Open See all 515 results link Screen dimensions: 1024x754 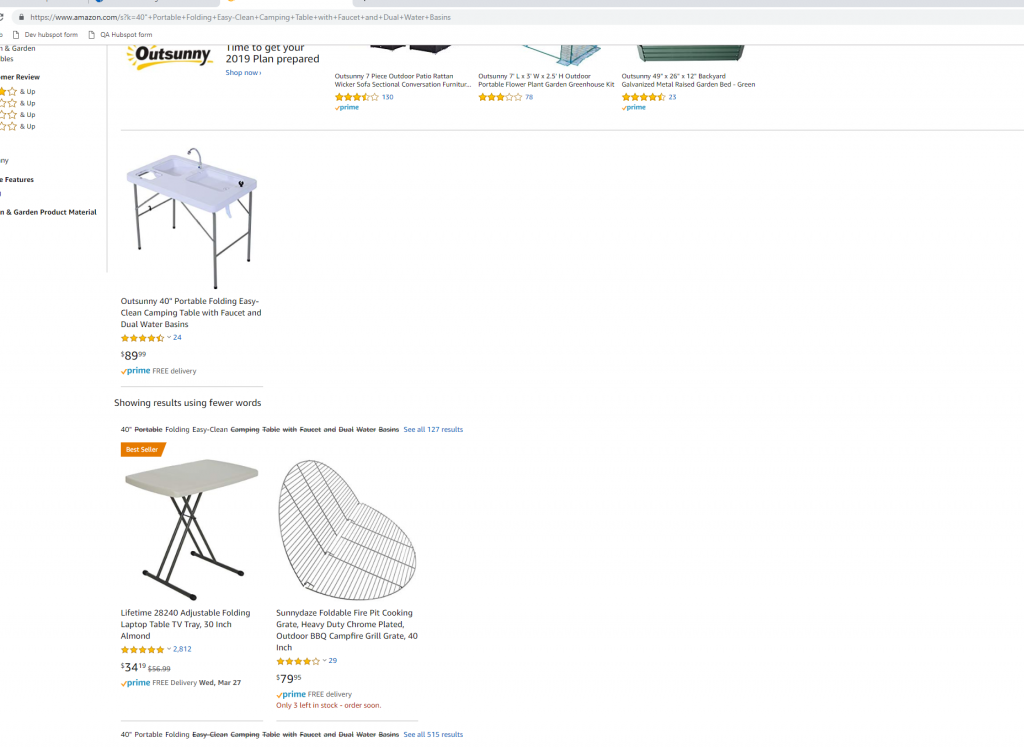coord(433,734)
